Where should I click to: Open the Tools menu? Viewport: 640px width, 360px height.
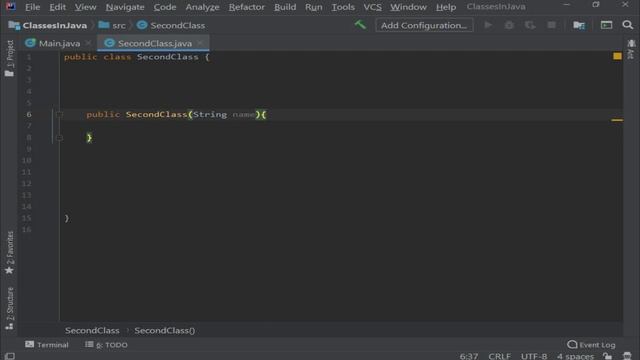pos(343,7)
